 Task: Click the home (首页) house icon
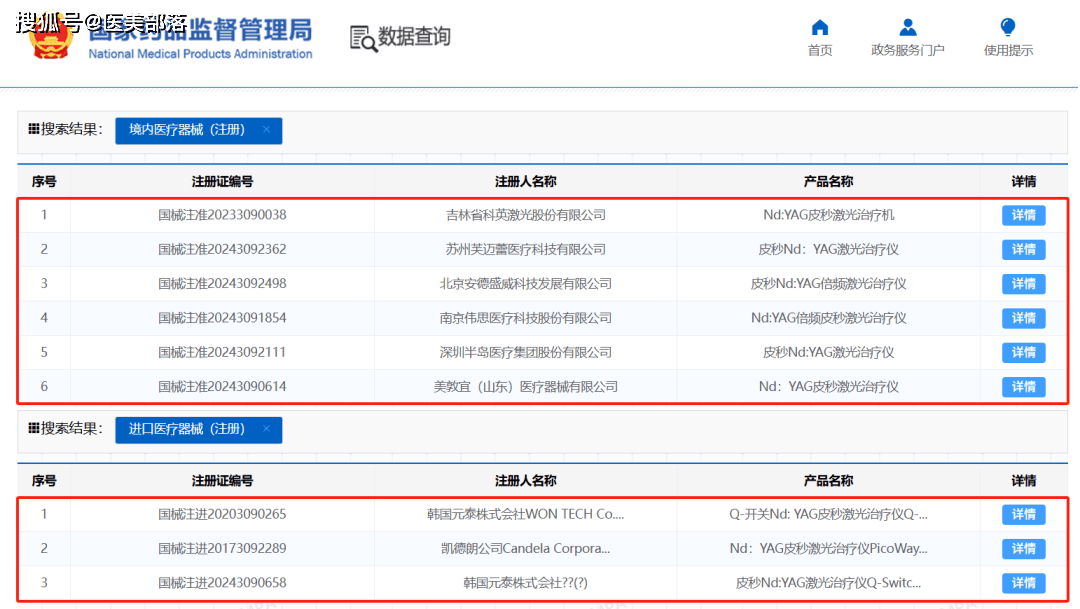(820, 28)
